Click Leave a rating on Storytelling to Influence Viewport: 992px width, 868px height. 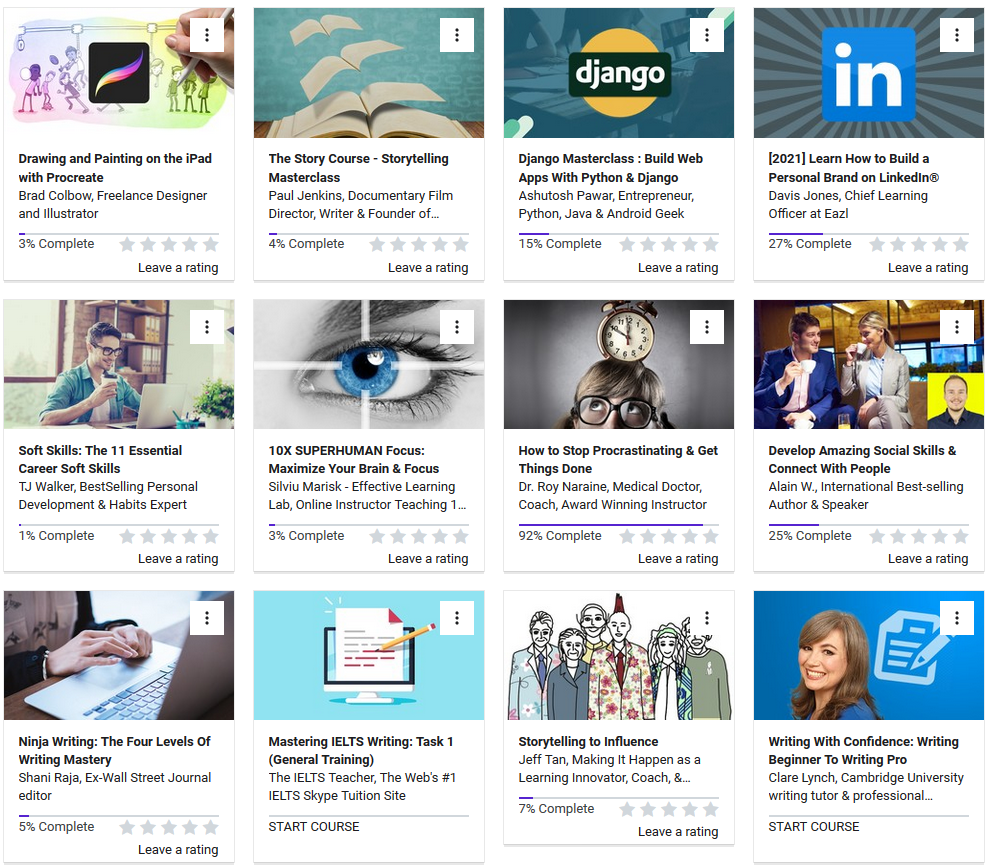pos(678,831)
